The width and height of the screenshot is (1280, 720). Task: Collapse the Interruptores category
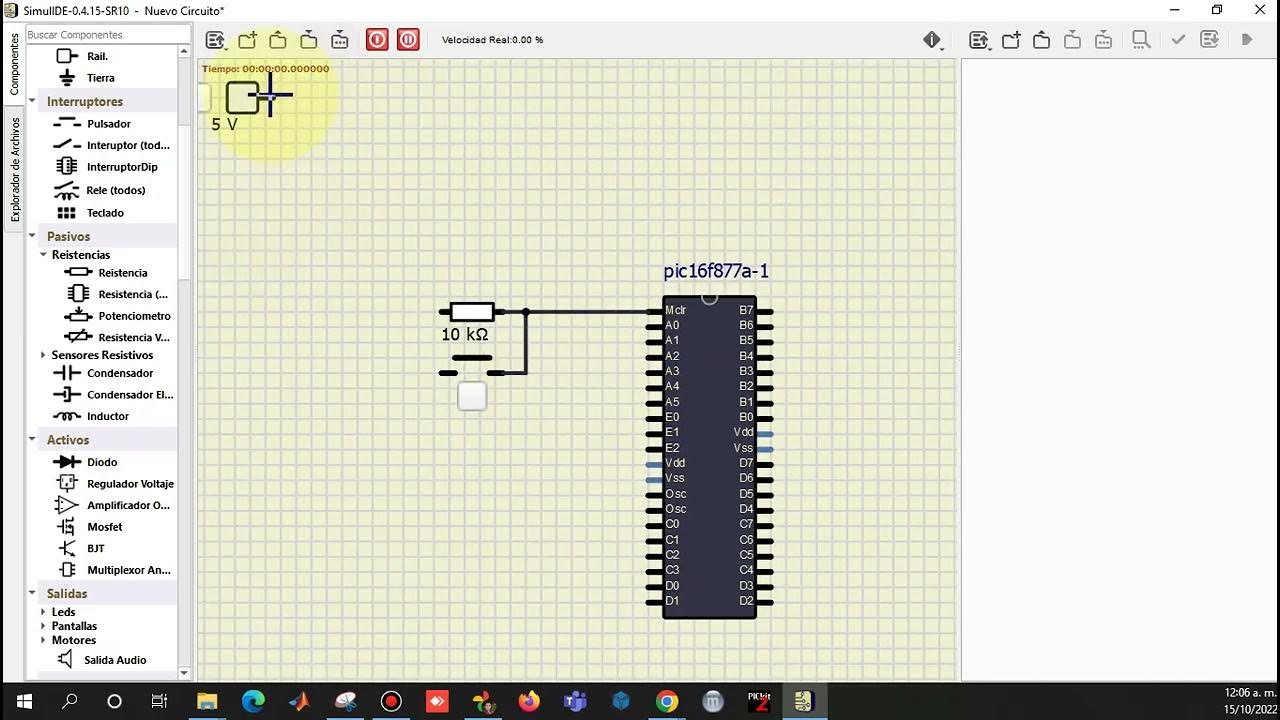coord(33,101)
